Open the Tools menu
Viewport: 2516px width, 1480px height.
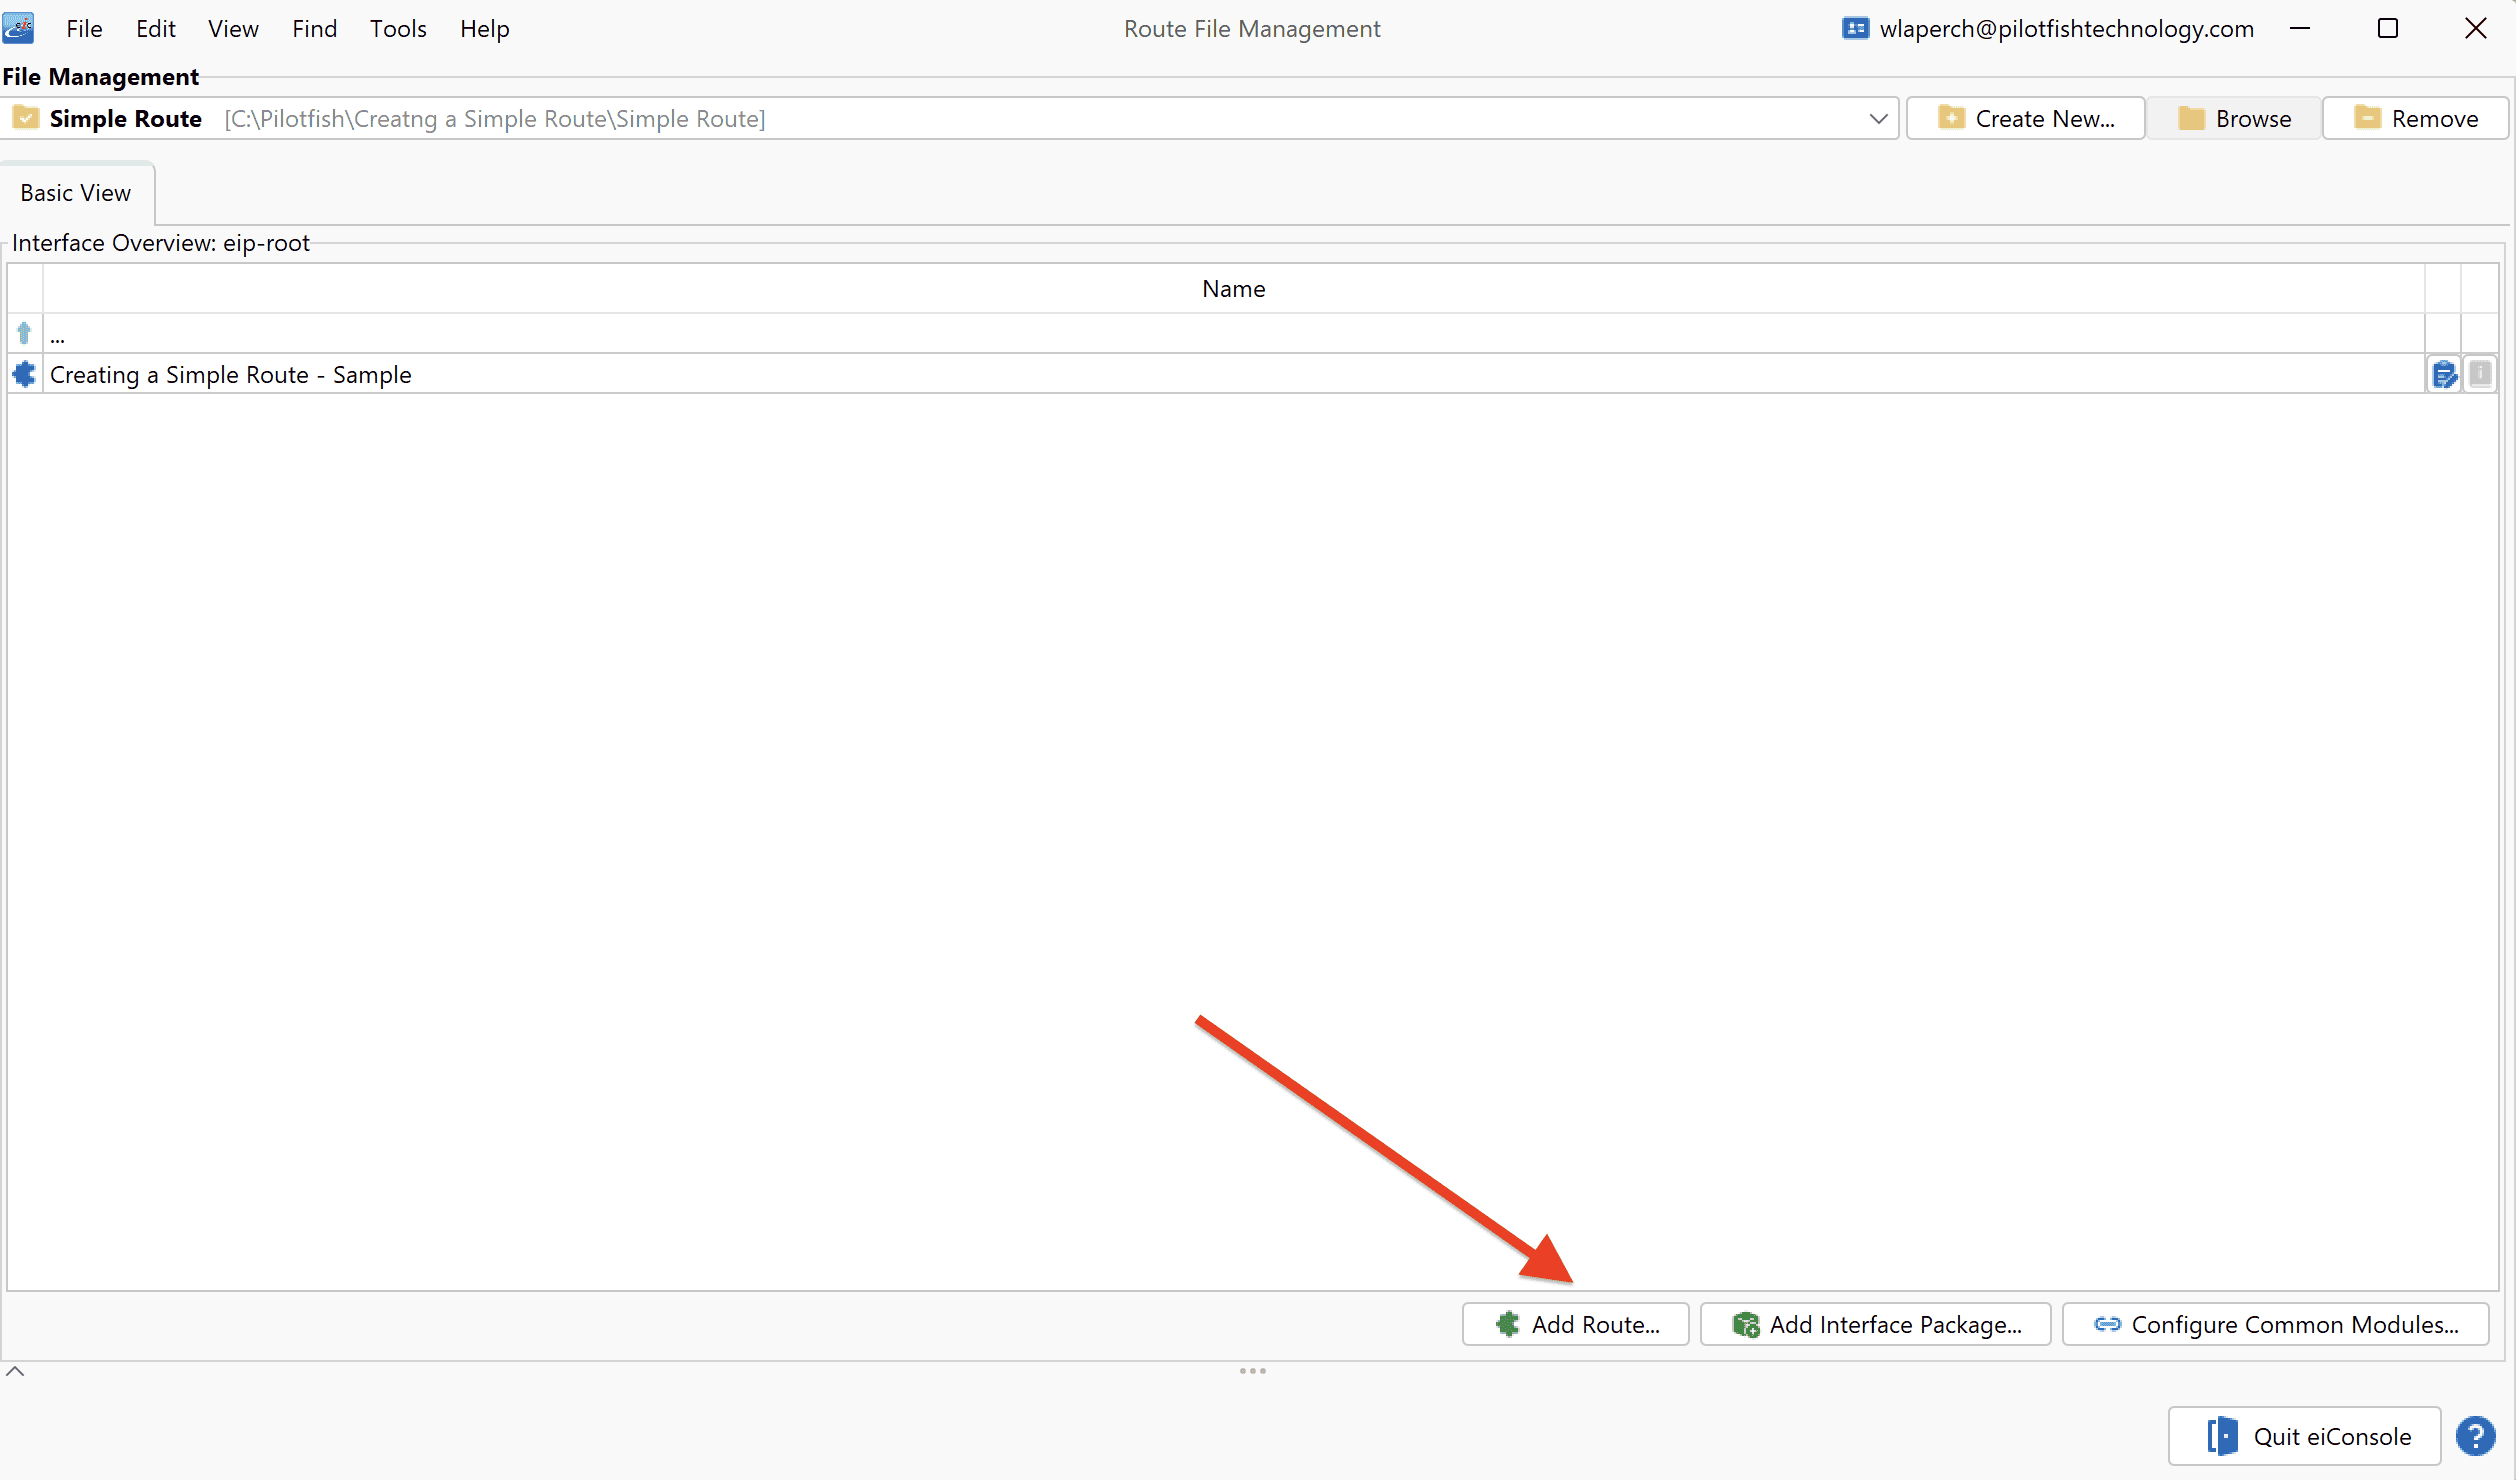pyautogui.click(x=398, y=29)
